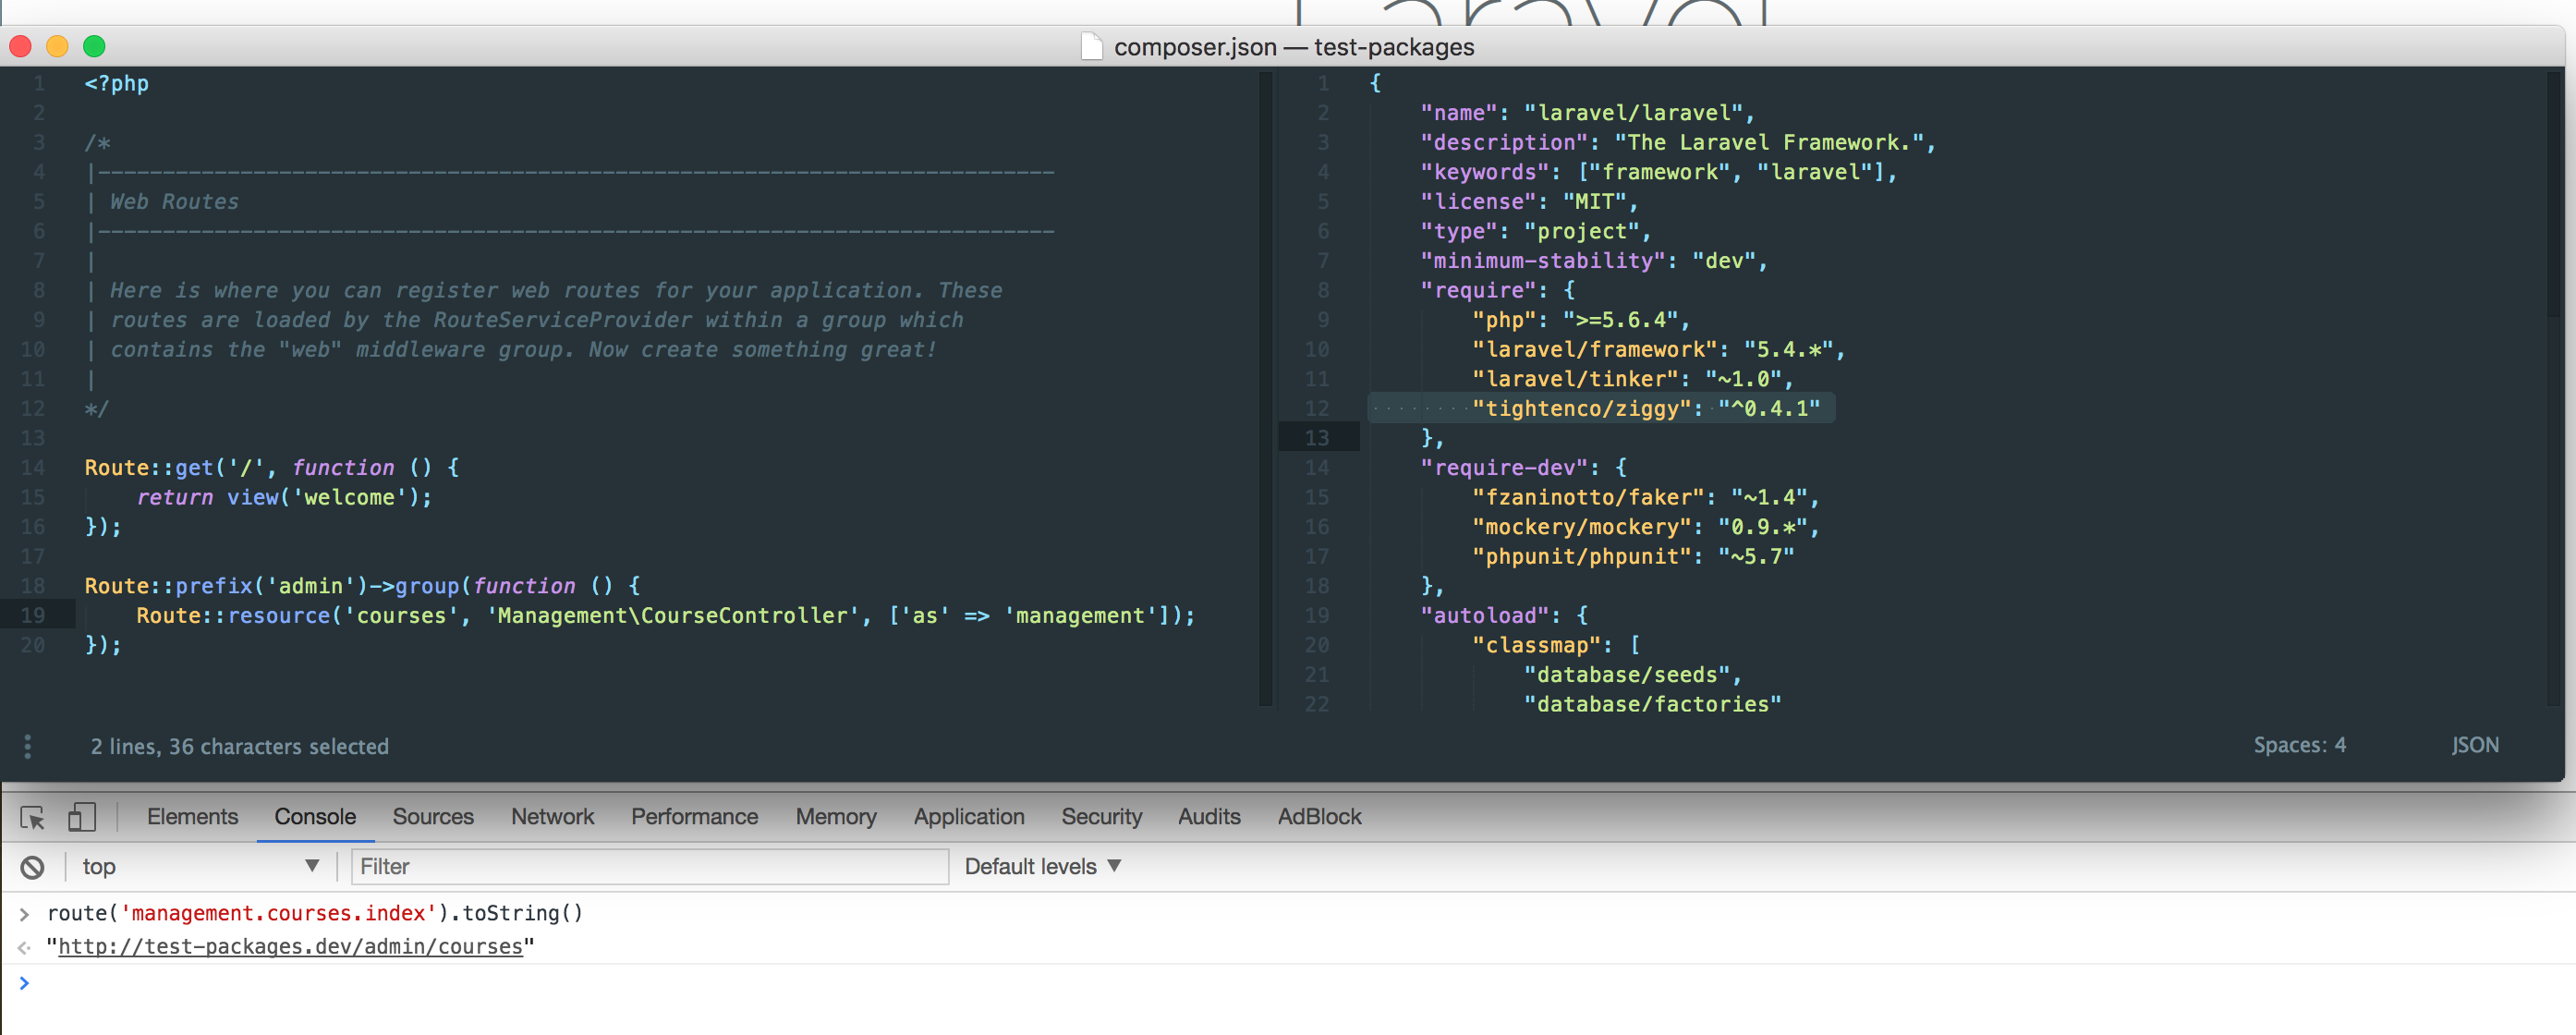Switch to the Network tab

(552, 817)
